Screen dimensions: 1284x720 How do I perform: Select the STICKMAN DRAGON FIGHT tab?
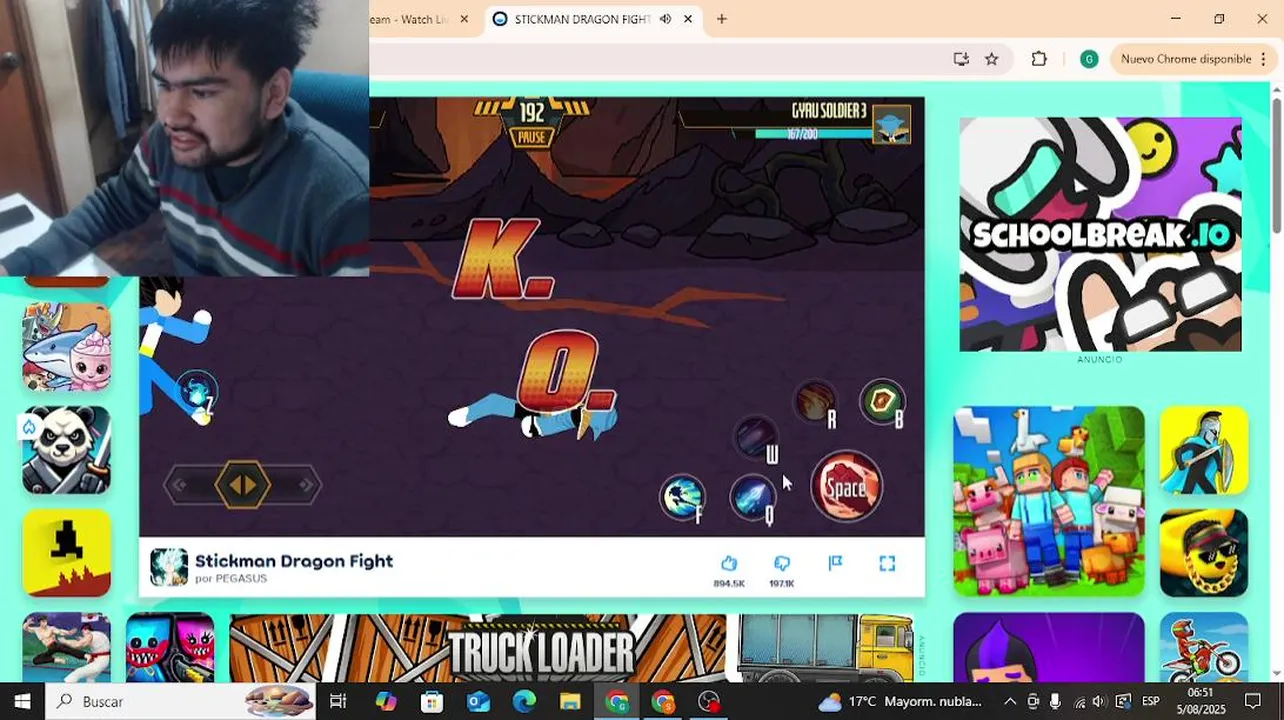coord(582,19)
